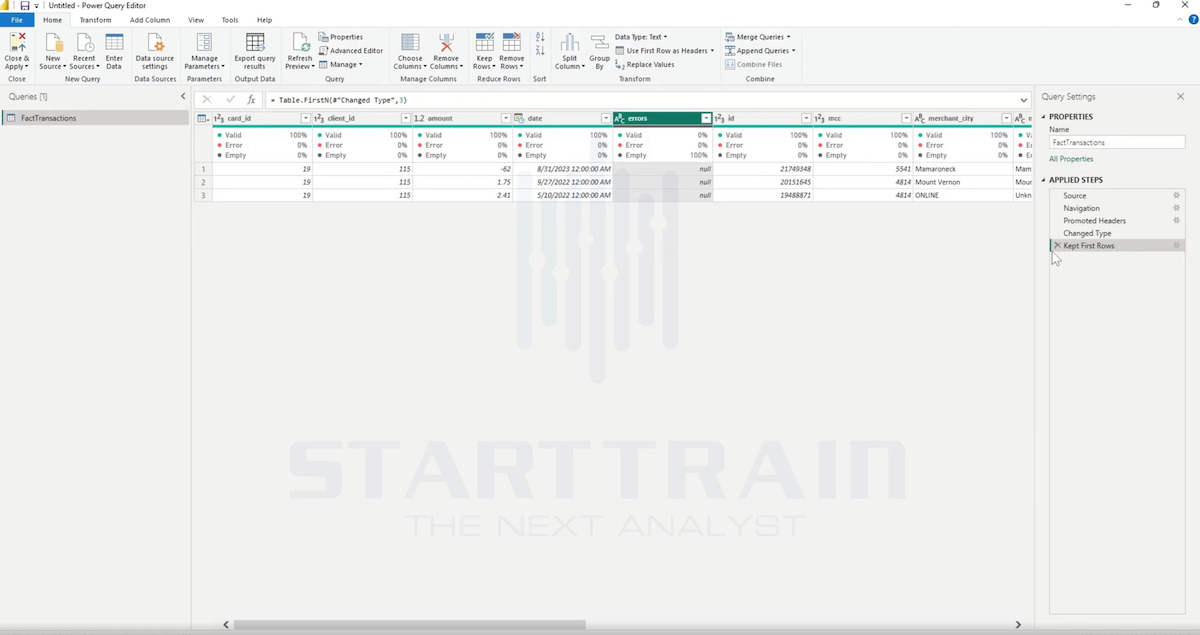
Task: Click the Choose Columns icon
Action: [x=410, y=42]
